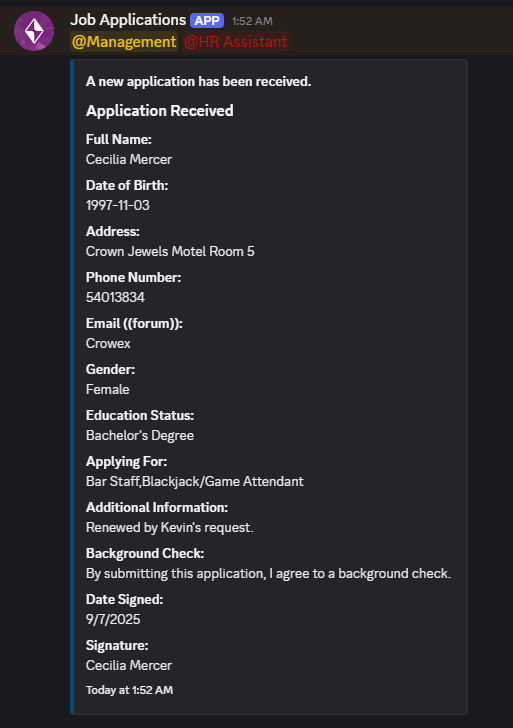Click the Bachelor's Degree education value
Viewport: 513px width, 728px height.
pos(140,436)
